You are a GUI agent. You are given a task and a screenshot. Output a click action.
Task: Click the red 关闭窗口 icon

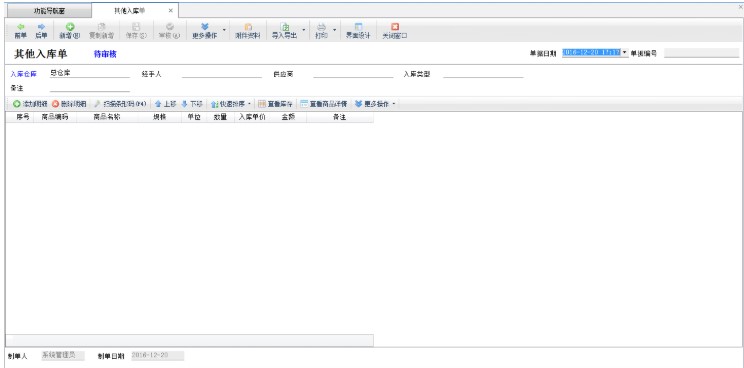click(395, 27)
